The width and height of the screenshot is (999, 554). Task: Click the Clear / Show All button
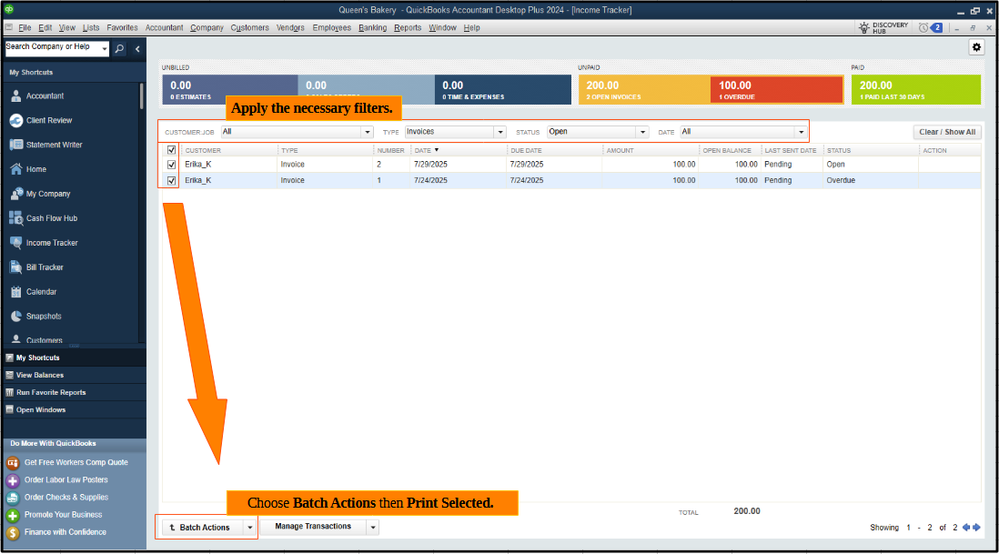coord(947,132)
